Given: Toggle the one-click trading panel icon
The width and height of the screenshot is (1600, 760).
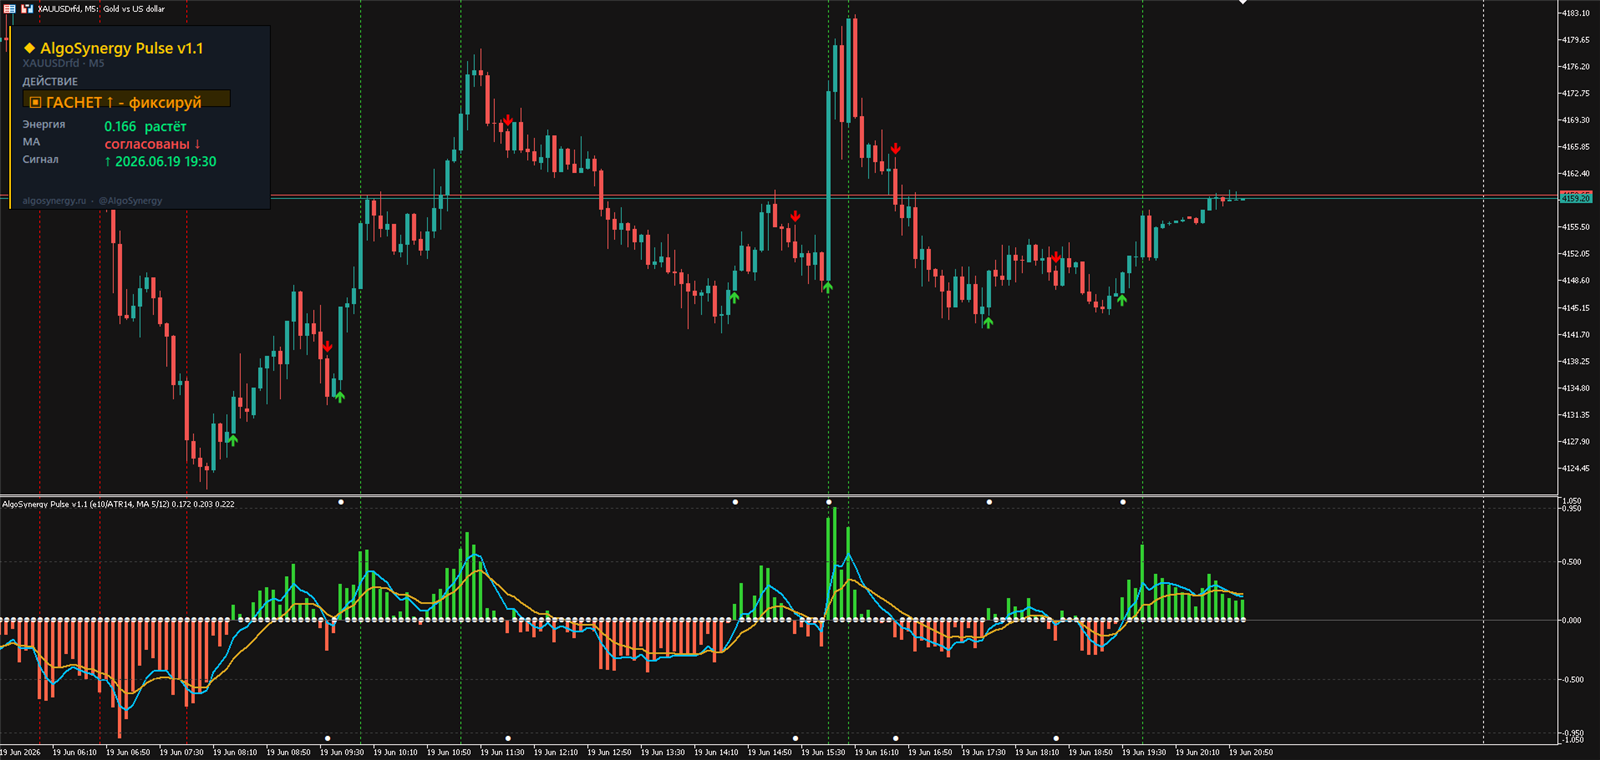Looking at the screenshot, I should click(x=9, y=8).
